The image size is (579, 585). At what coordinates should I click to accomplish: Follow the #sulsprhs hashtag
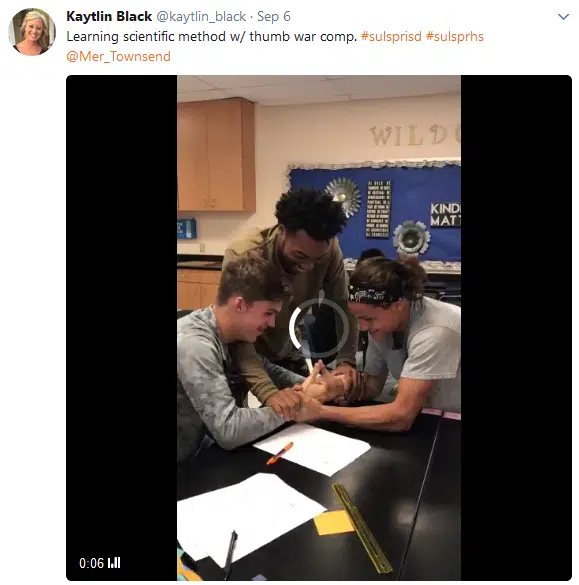click(x=454, y=37)
